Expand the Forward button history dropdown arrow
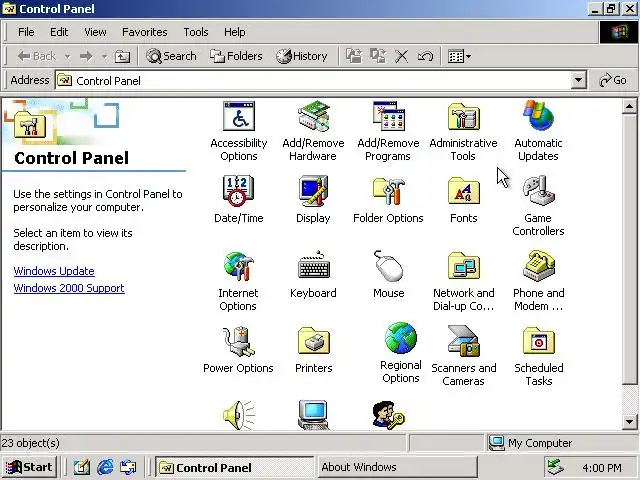The width and height of the screenshot is (640, 480). [x=104, y=56]
